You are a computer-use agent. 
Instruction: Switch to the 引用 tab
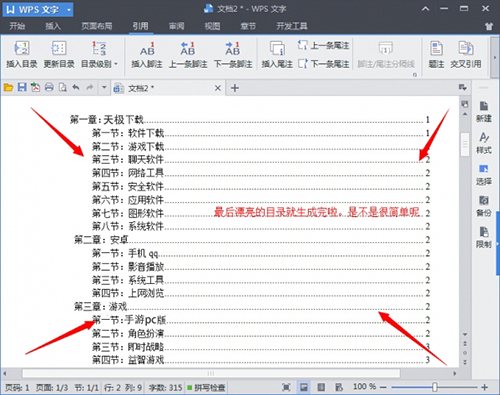tap(140, 26)
